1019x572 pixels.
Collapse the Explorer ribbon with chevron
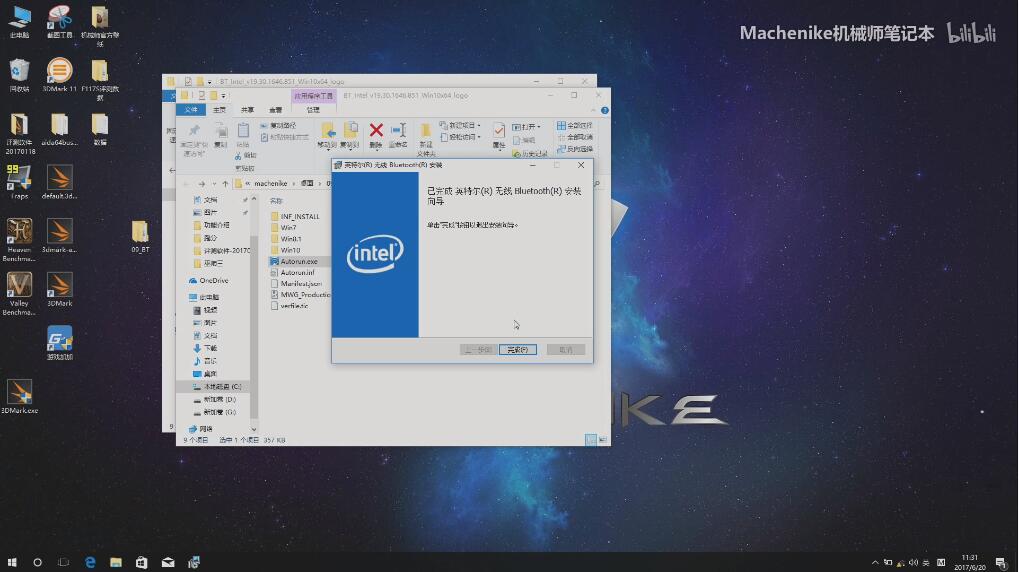coord(593,110)
